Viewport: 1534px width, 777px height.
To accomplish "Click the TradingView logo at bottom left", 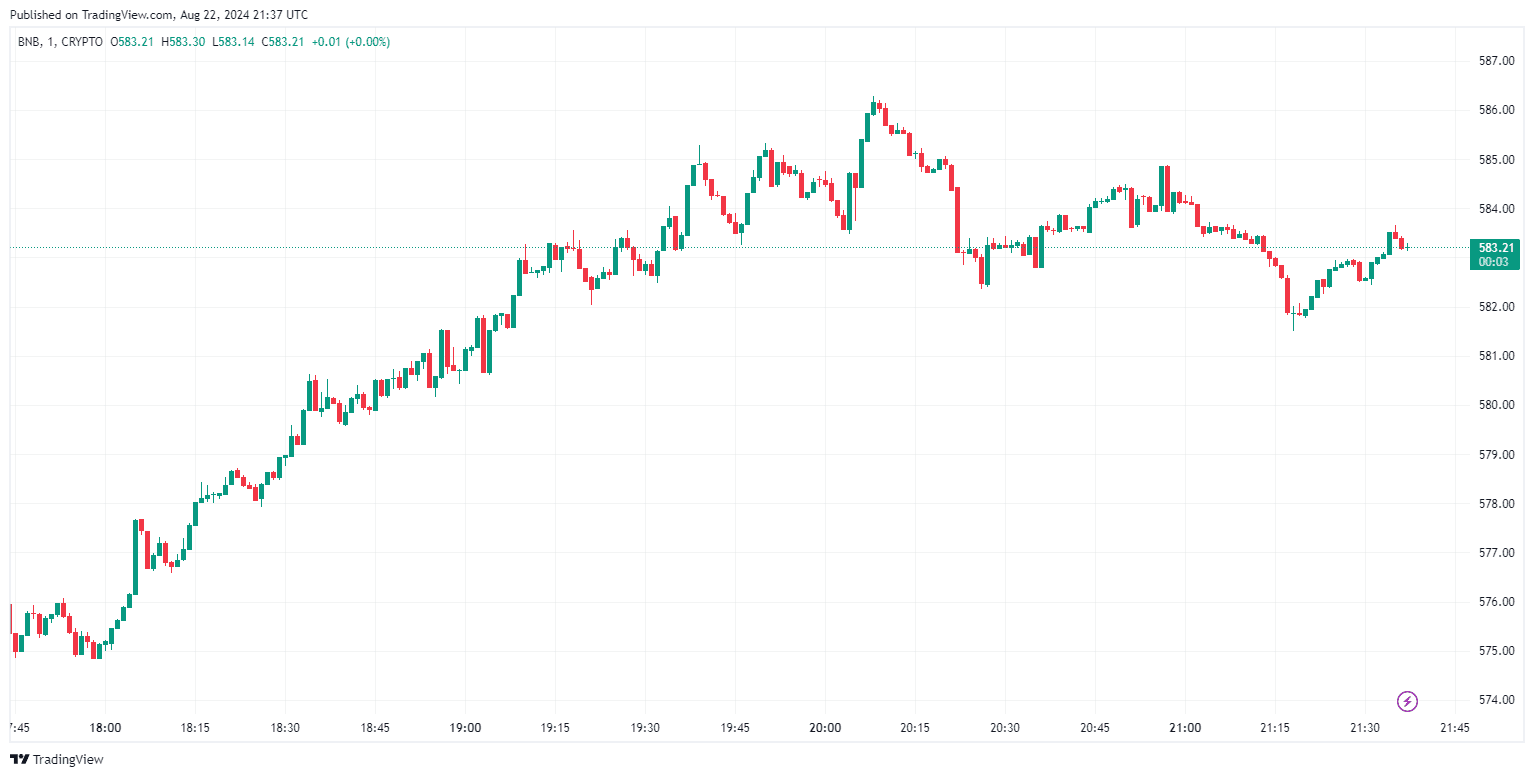I will tap(56, 759).
